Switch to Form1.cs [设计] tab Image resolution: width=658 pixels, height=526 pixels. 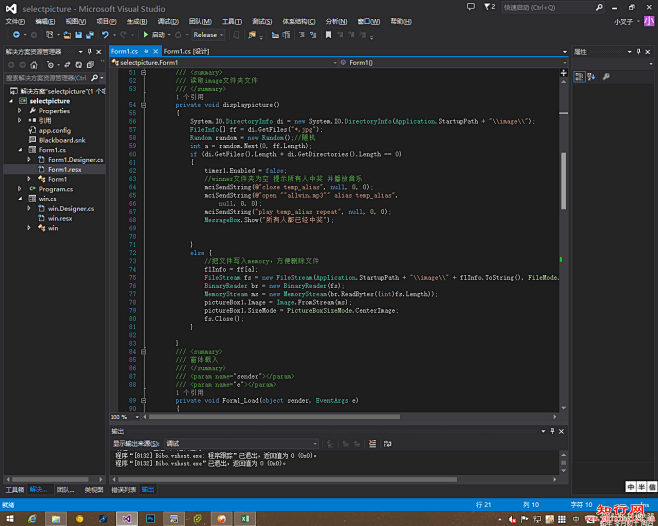tap(187, 50)
